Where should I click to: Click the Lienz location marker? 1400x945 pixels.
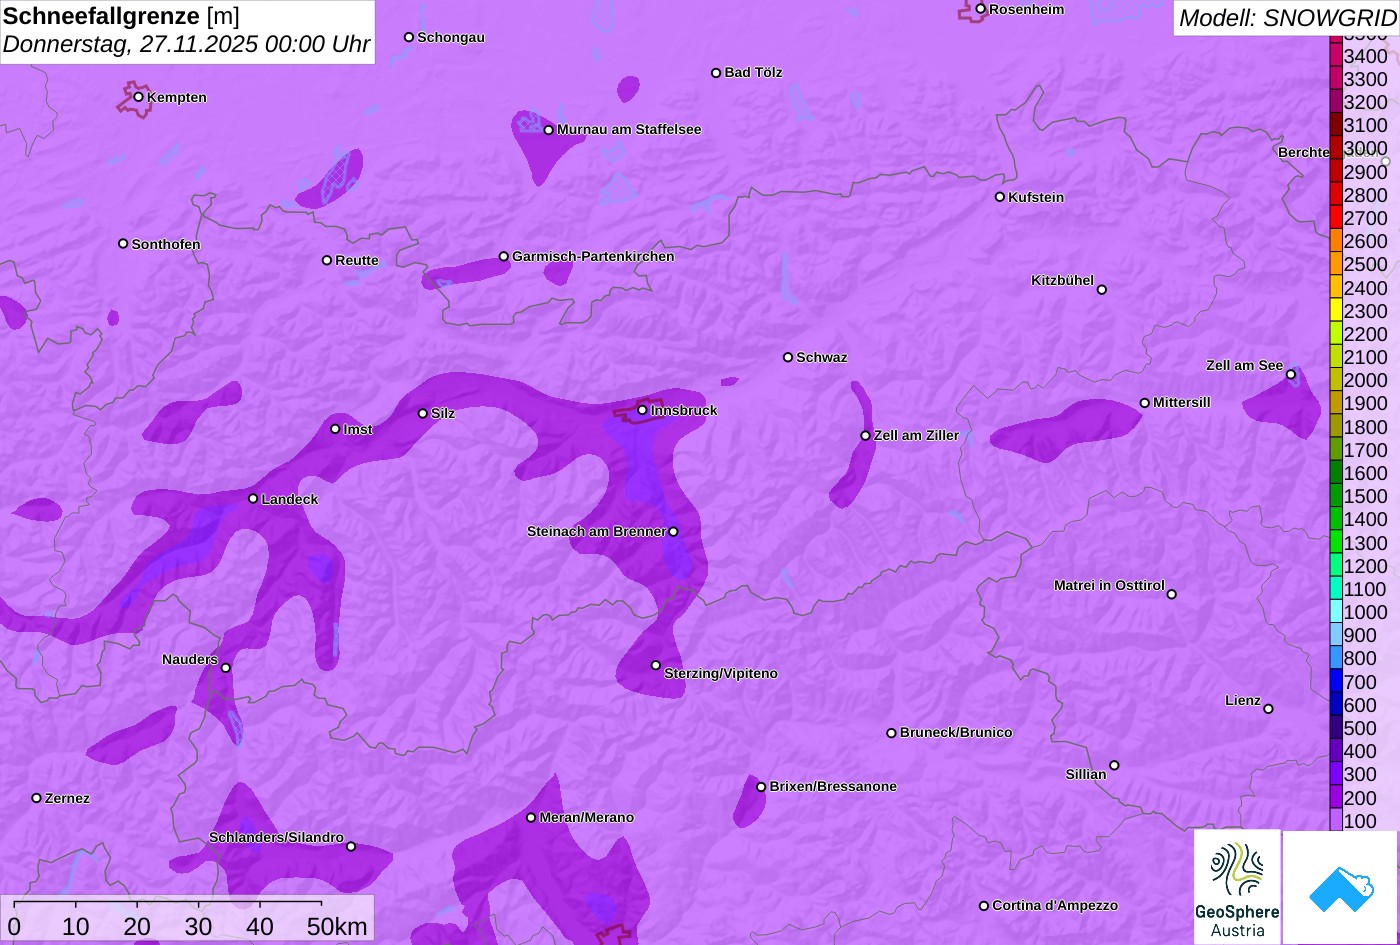tap(1268, 709)
